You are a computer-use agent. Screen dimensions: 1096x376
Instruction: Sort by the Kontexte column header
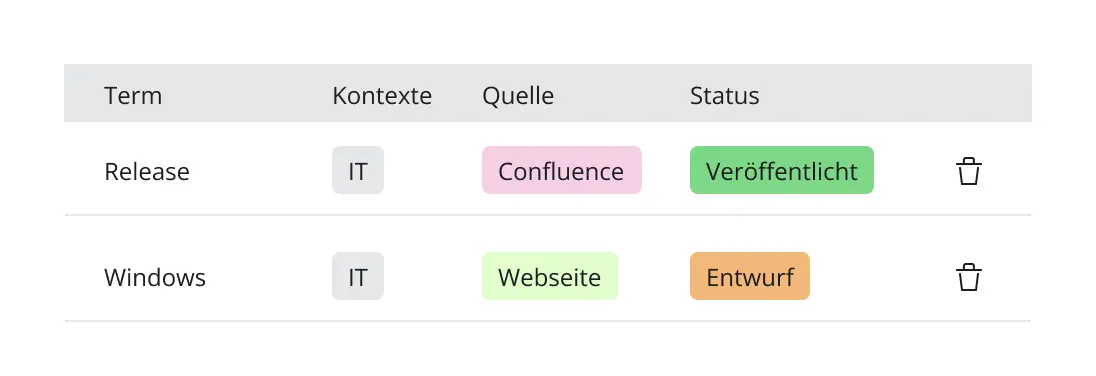(382, 95)
